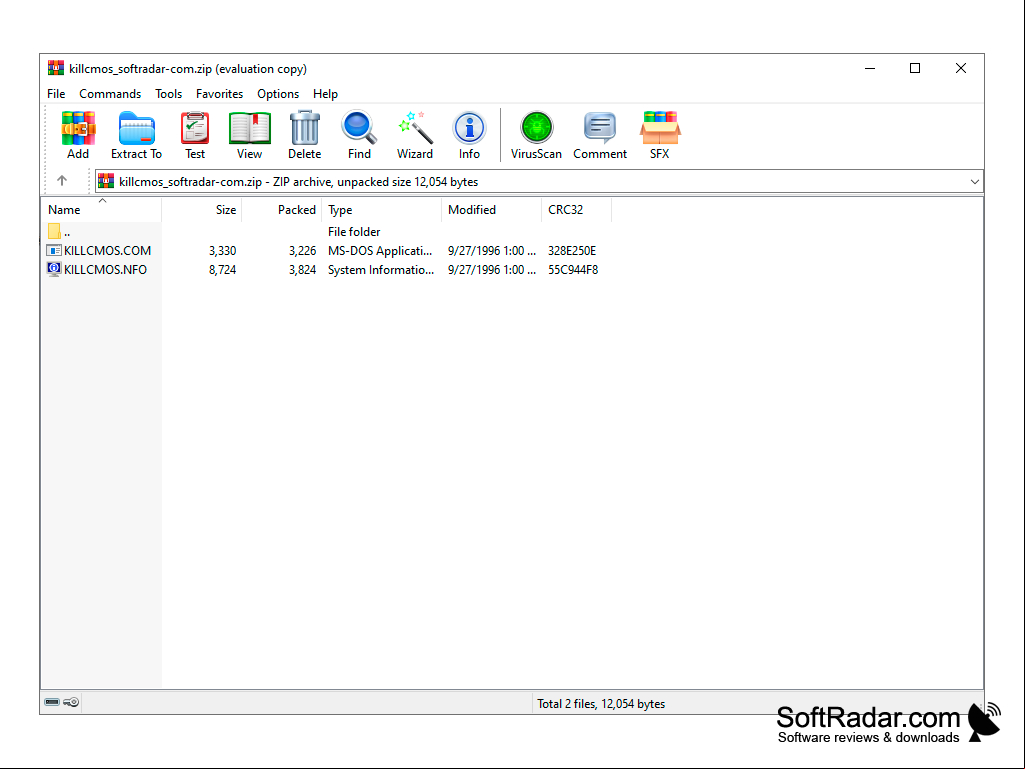Close the WinRAR window
This screenshot has width=1025, height=769.
pyautogui.click(x=960, y=68)
